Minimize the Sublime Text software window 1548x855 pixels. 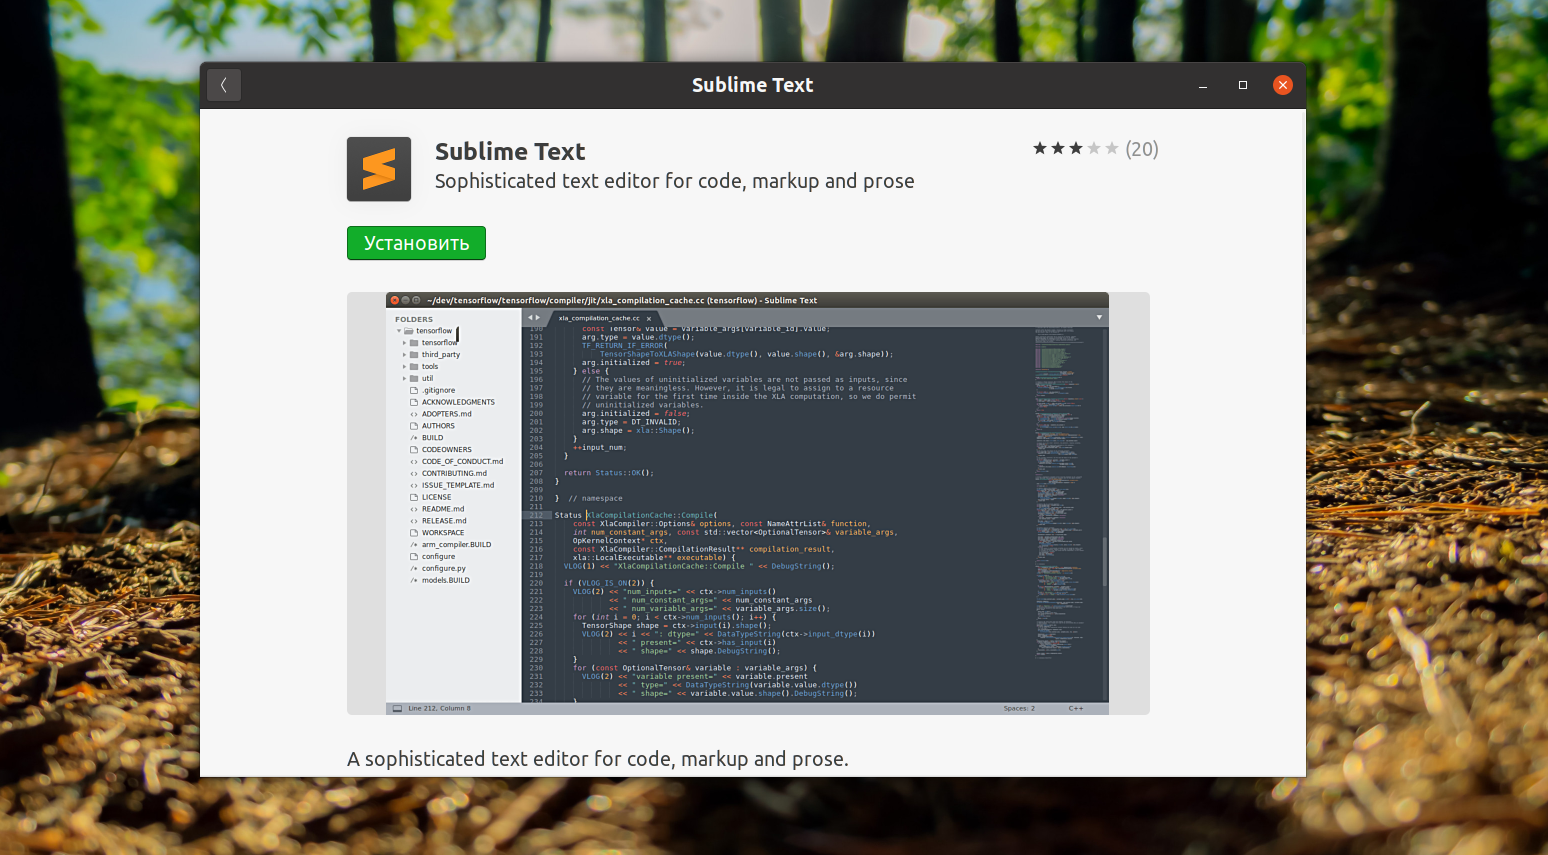coord(1203,86)
